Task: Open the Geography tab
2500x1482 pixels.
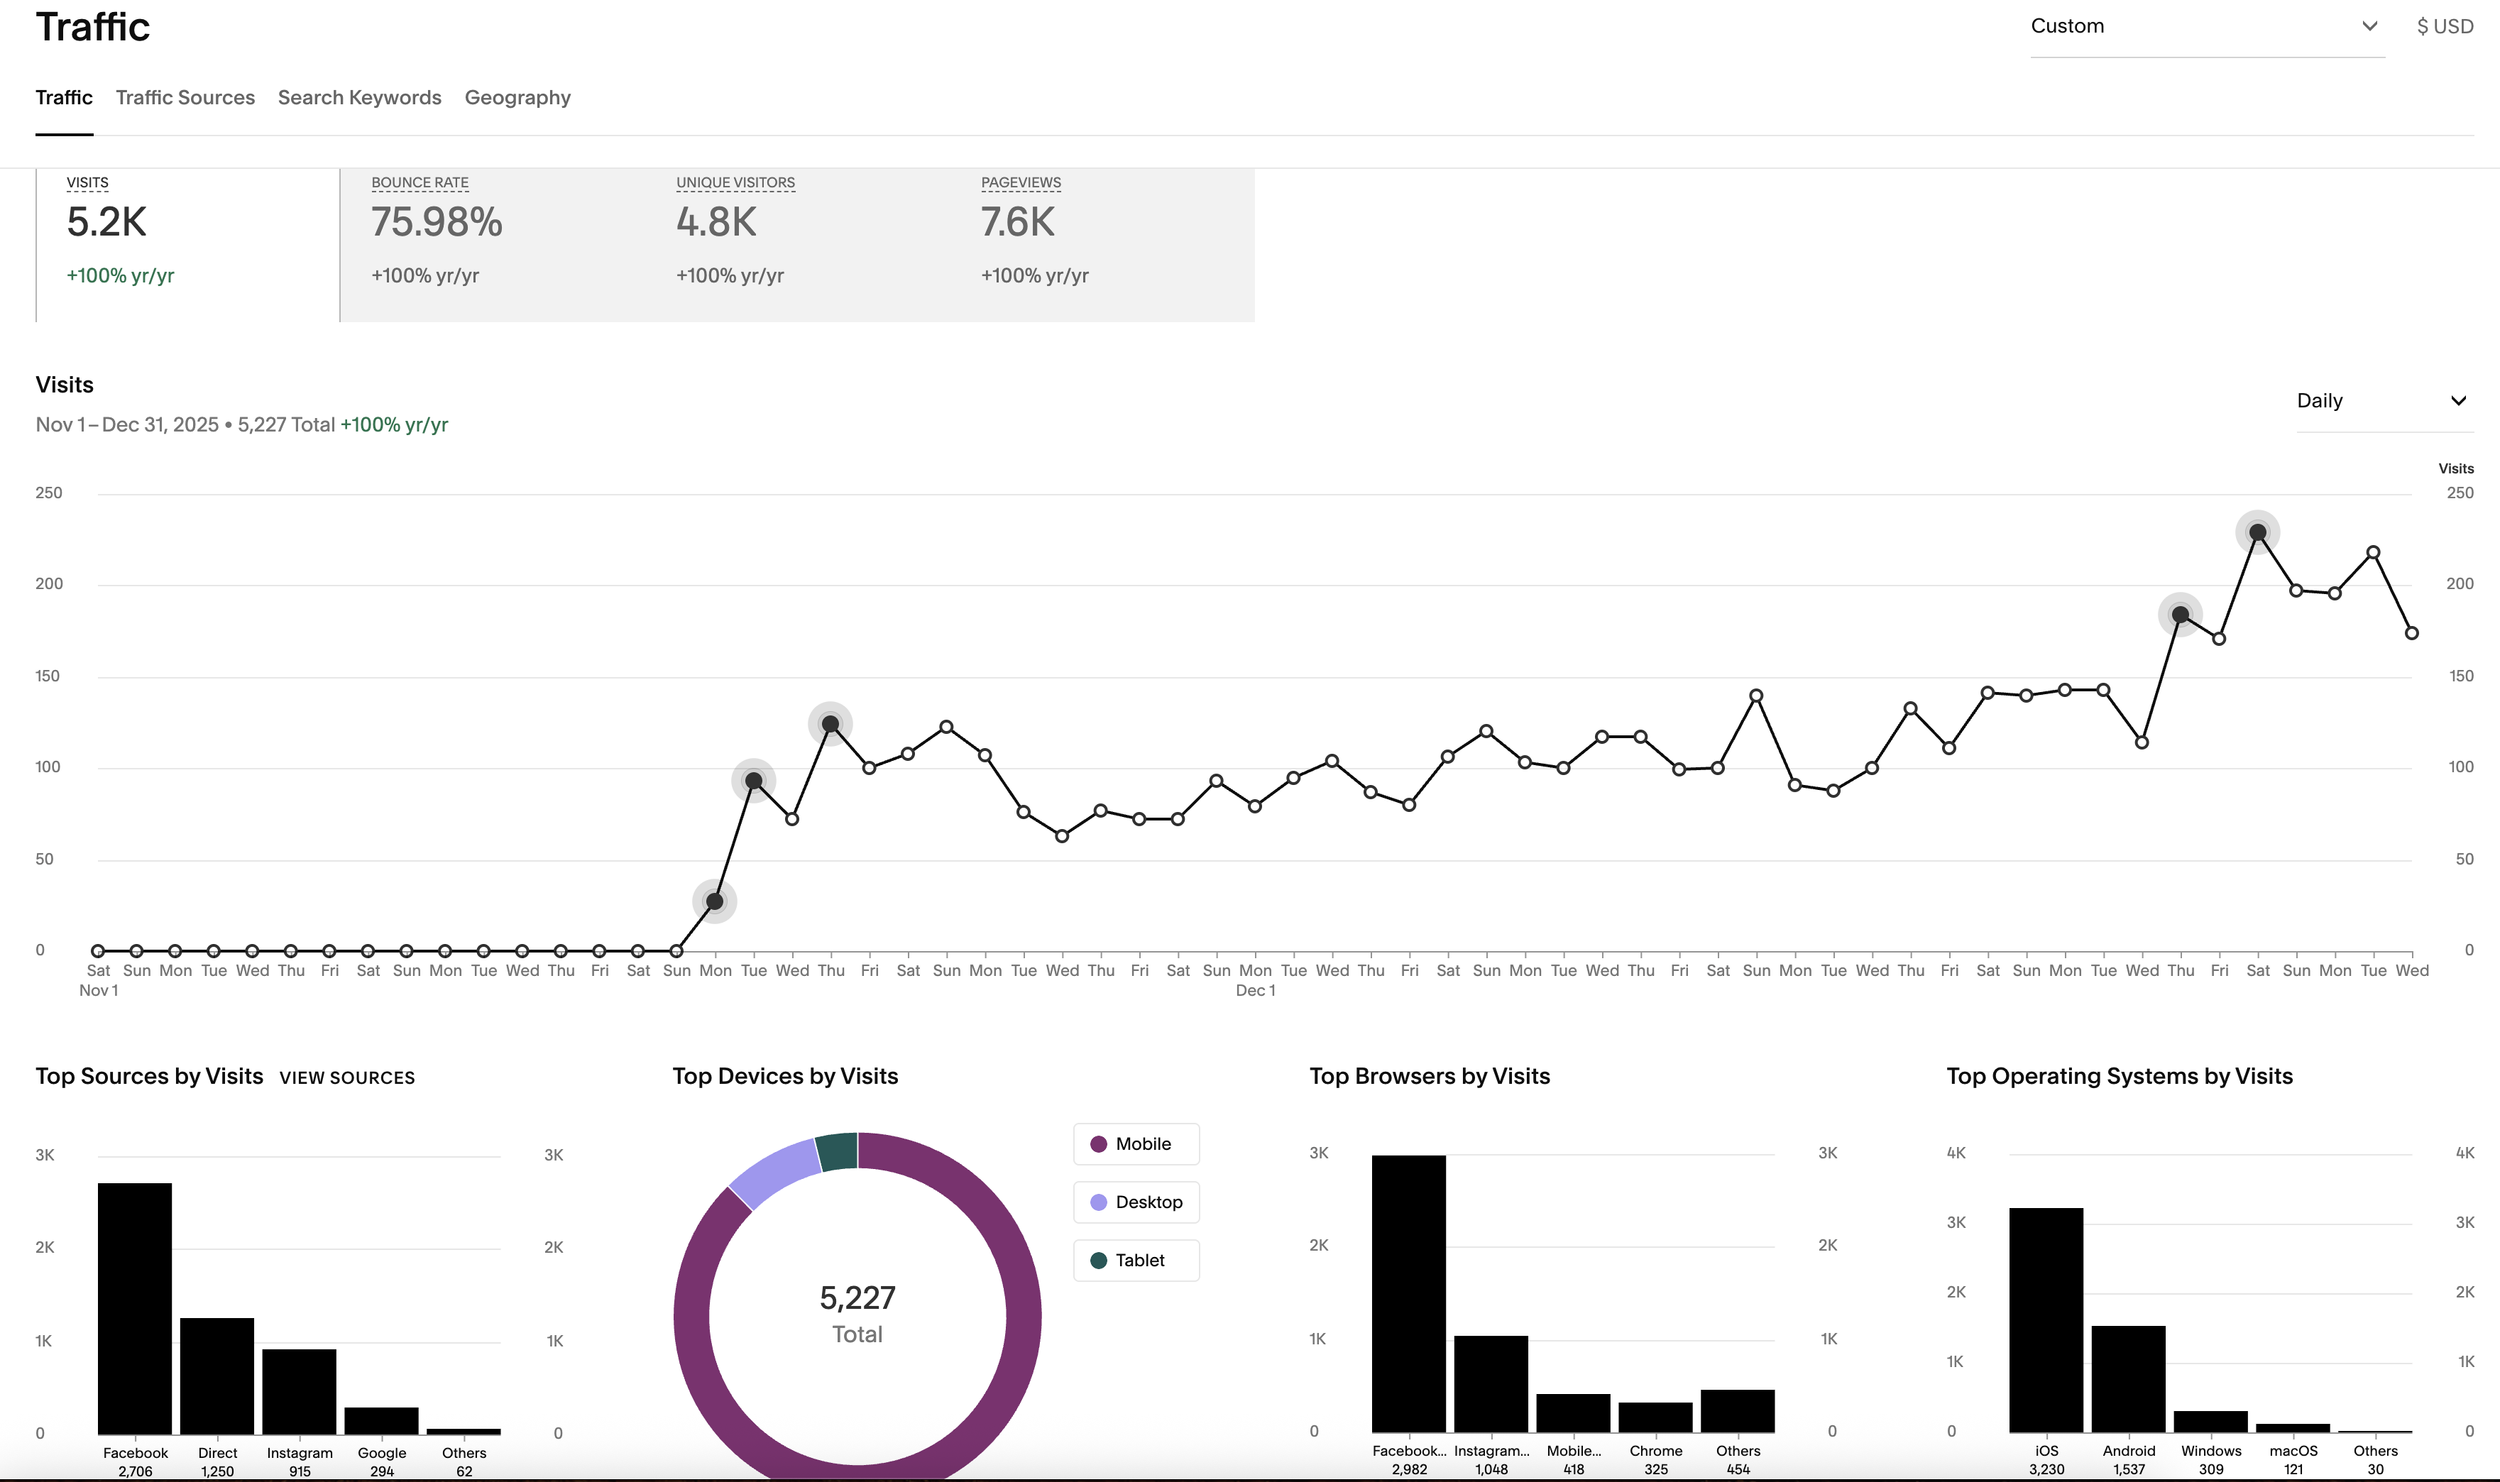Action: click(517, 98)
